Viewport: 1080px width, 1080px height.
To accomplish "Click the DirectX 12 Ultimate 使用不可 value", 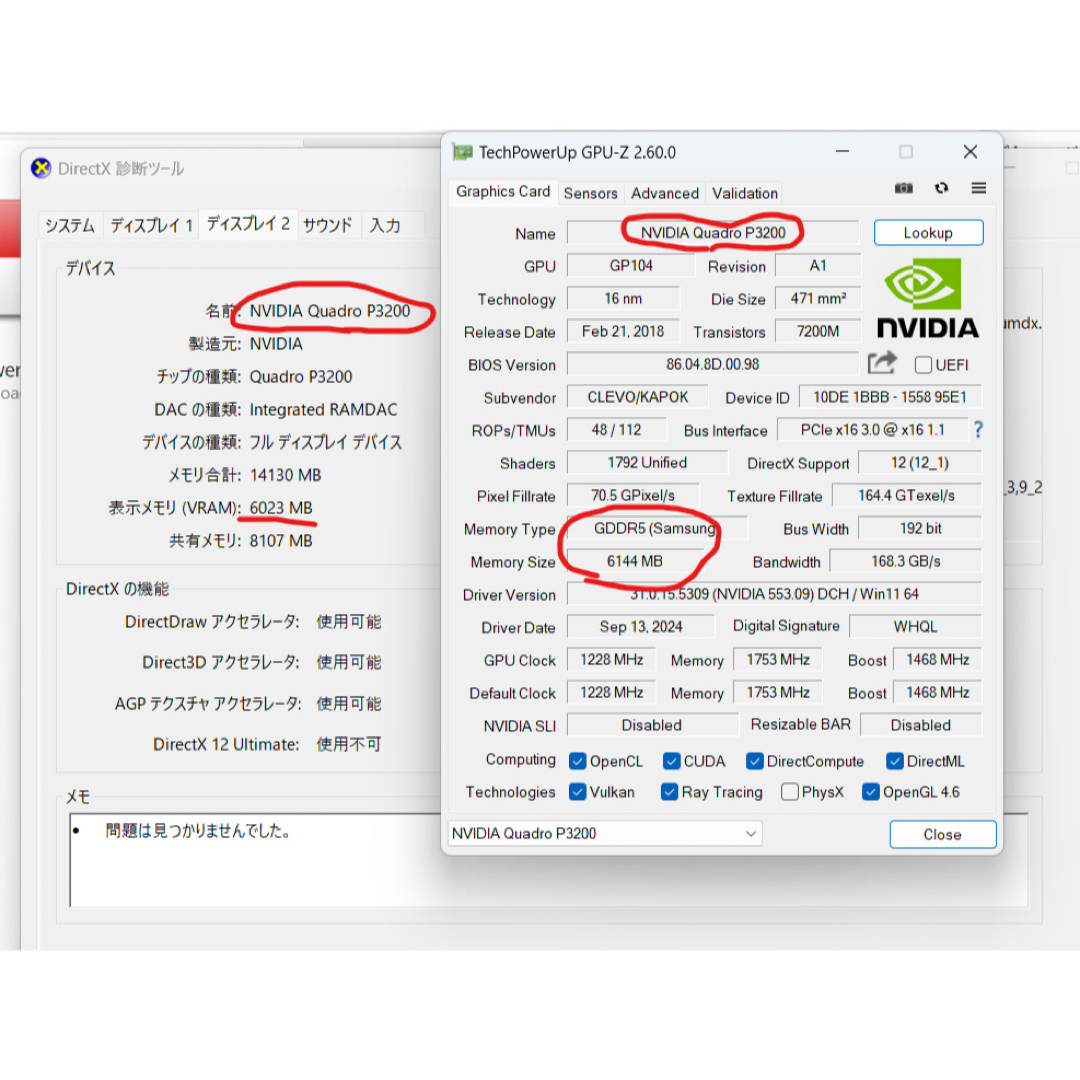I will pos(349,745).
